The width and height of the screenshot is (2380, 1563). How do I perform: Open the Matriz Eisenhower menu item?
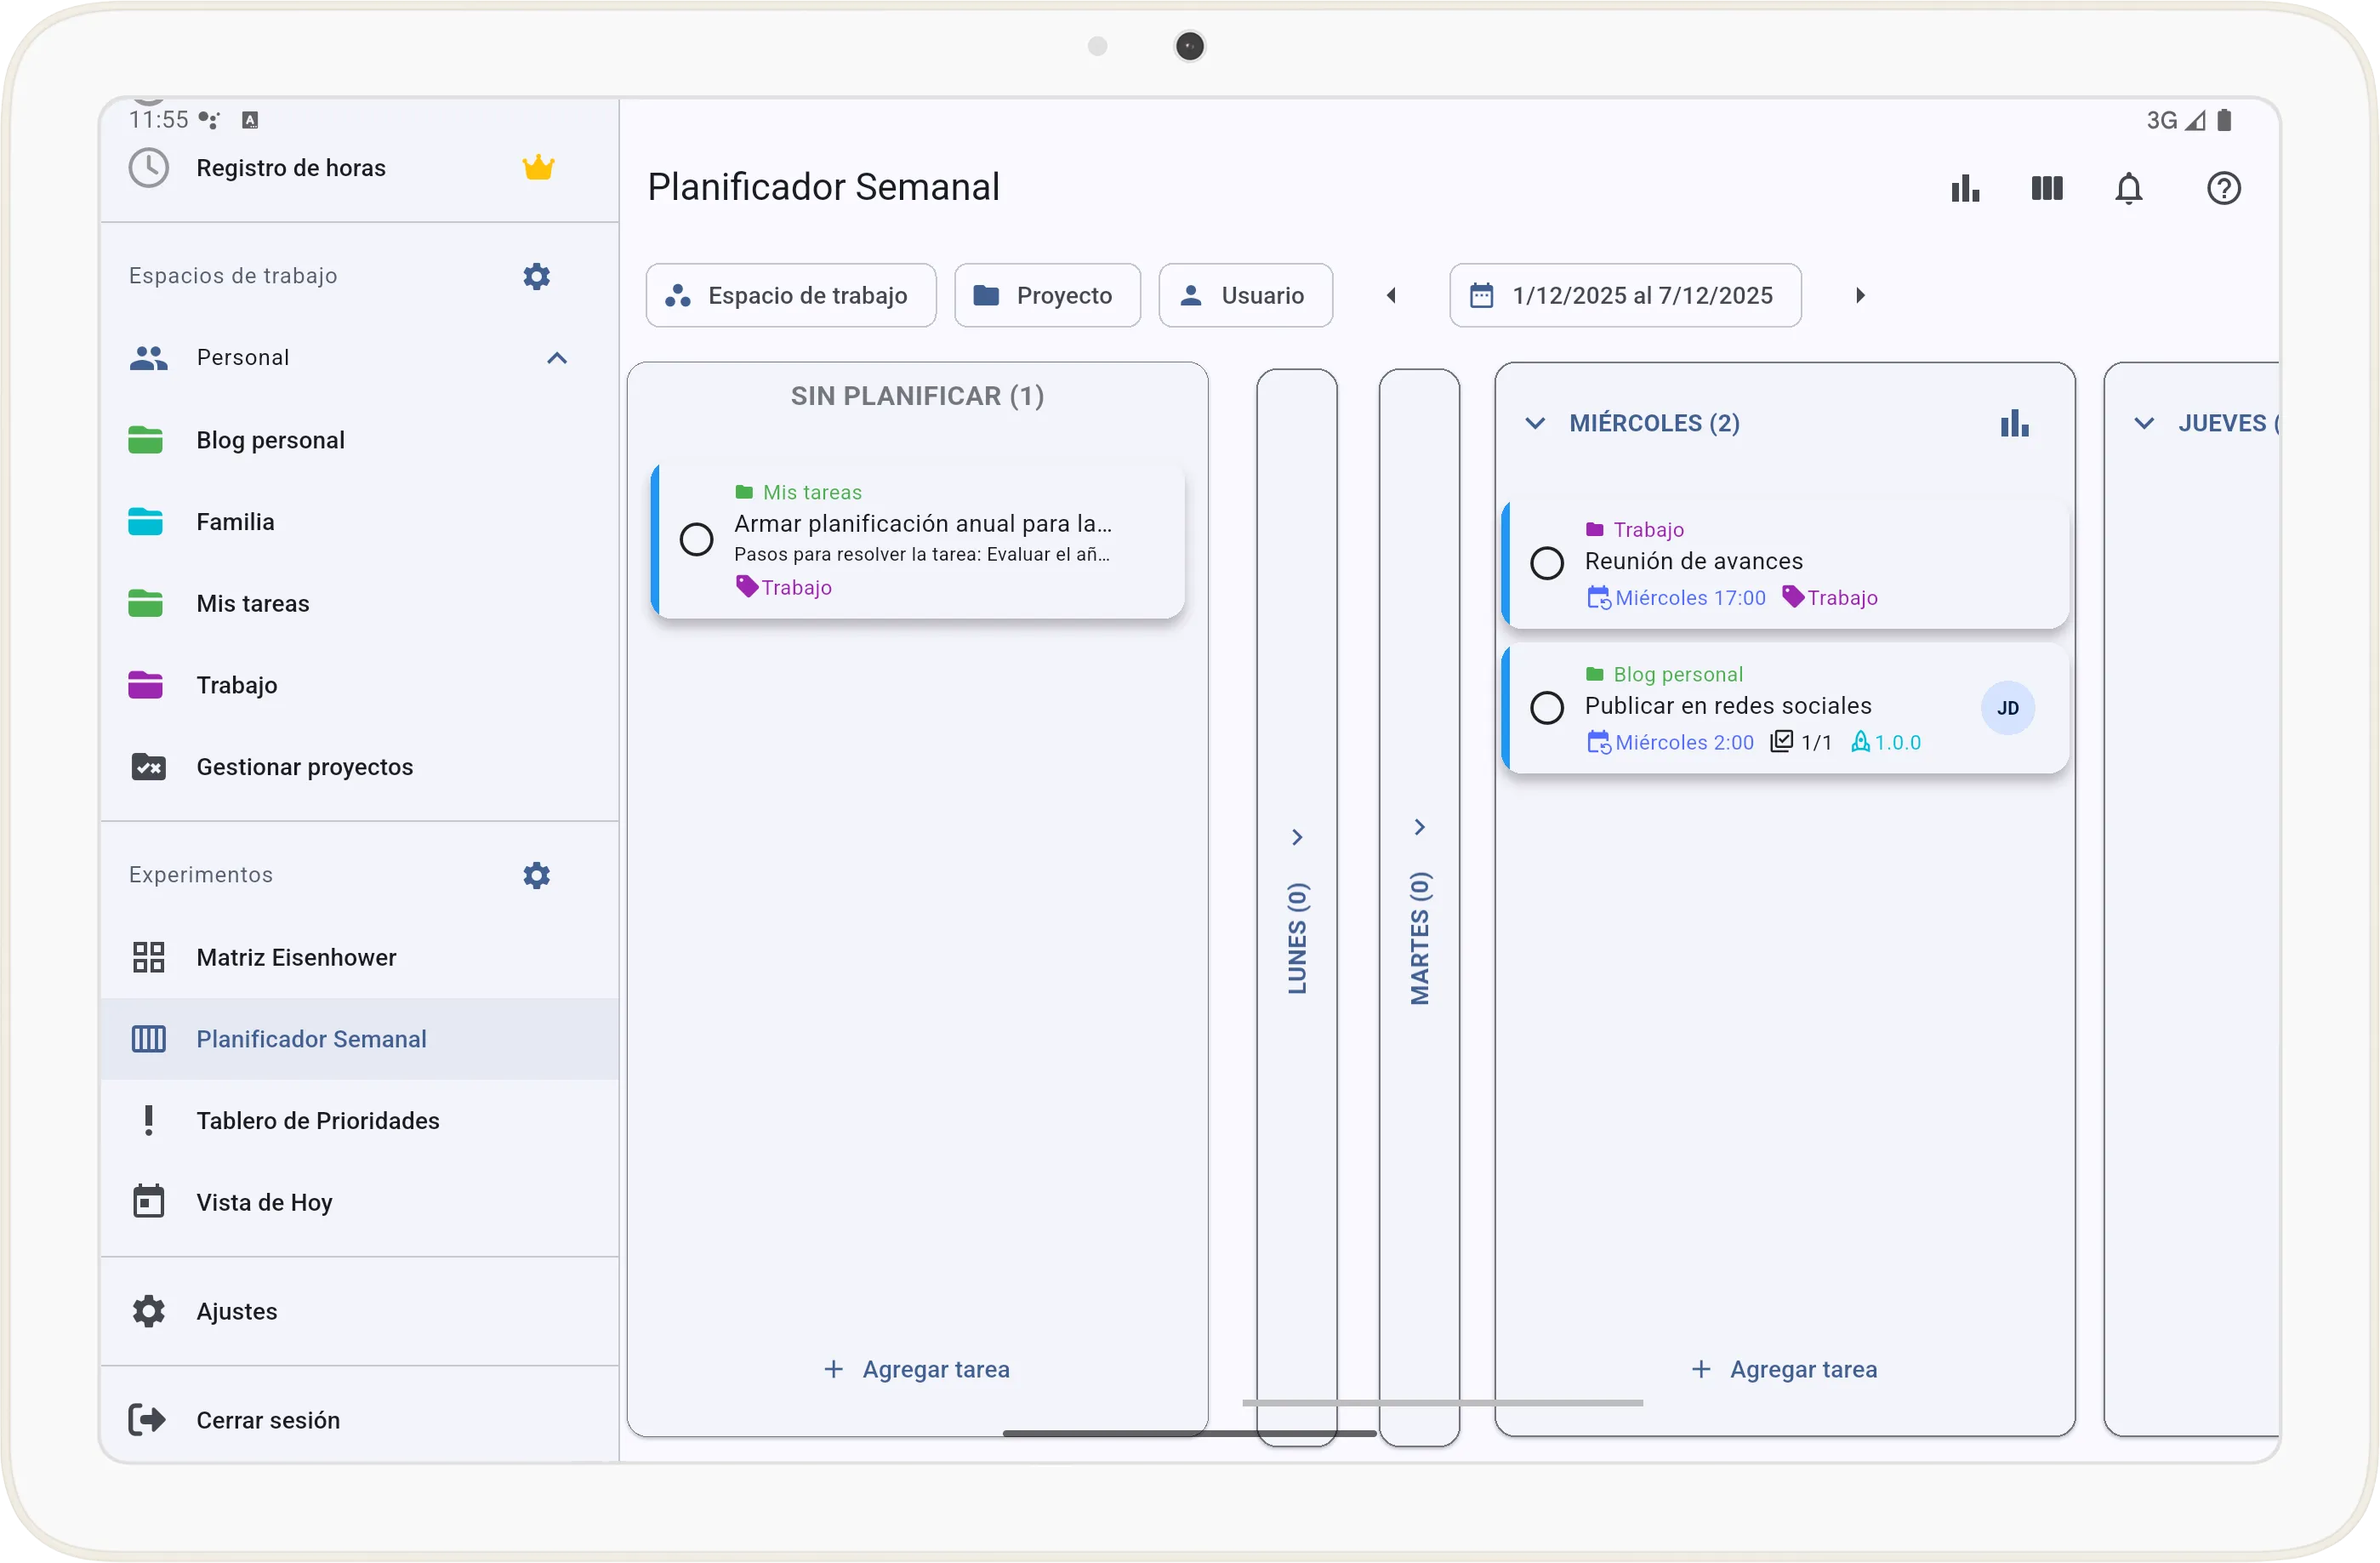click(x=296, y=957)
